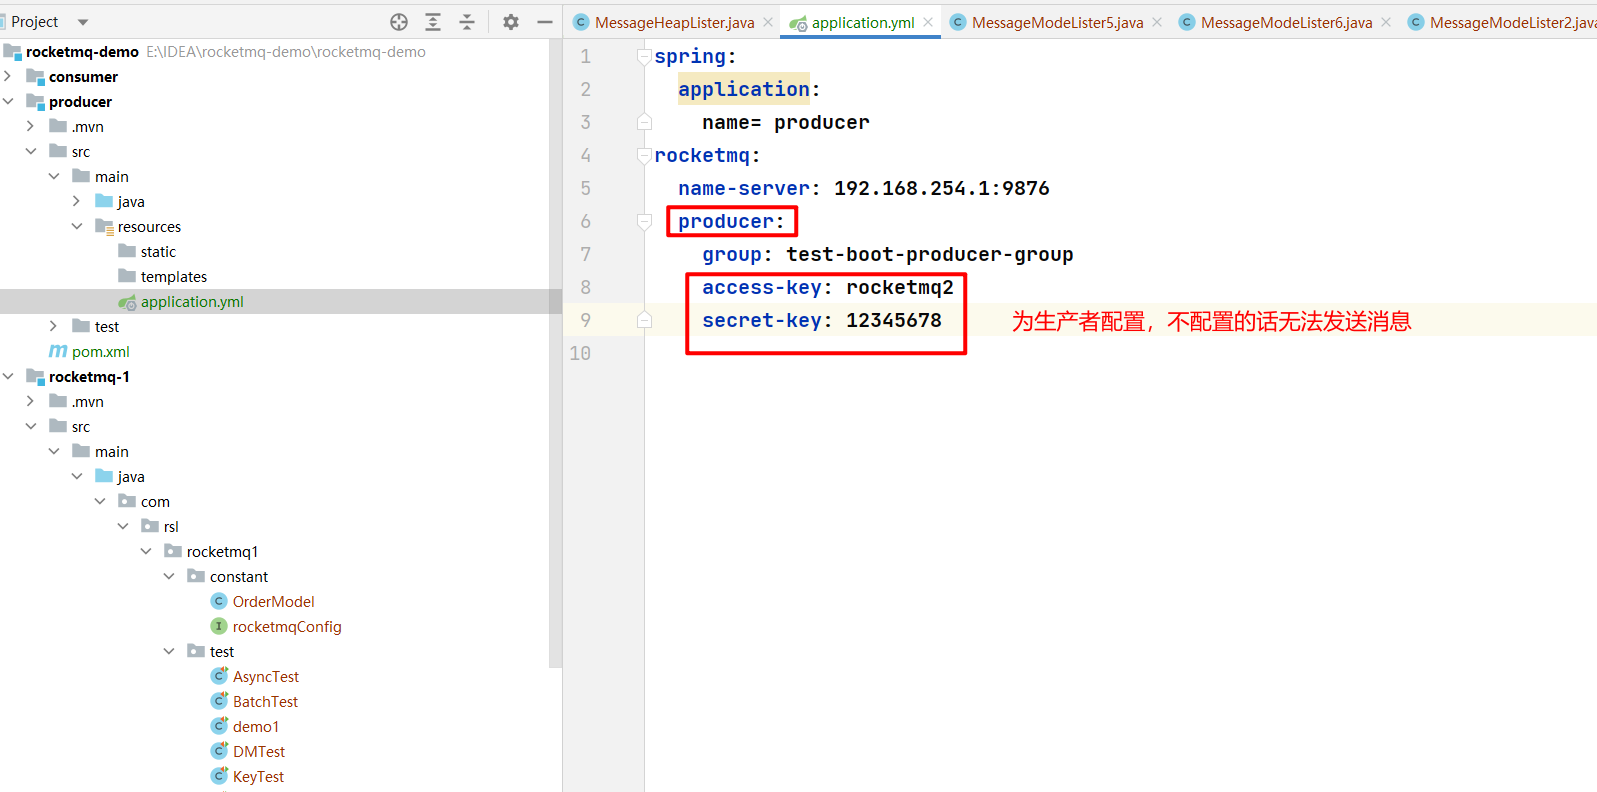The width and height of the screenshot is (1597, 792).
Task: Select the DMTest class
Action: pyautogui.click(x=259, y=752)
